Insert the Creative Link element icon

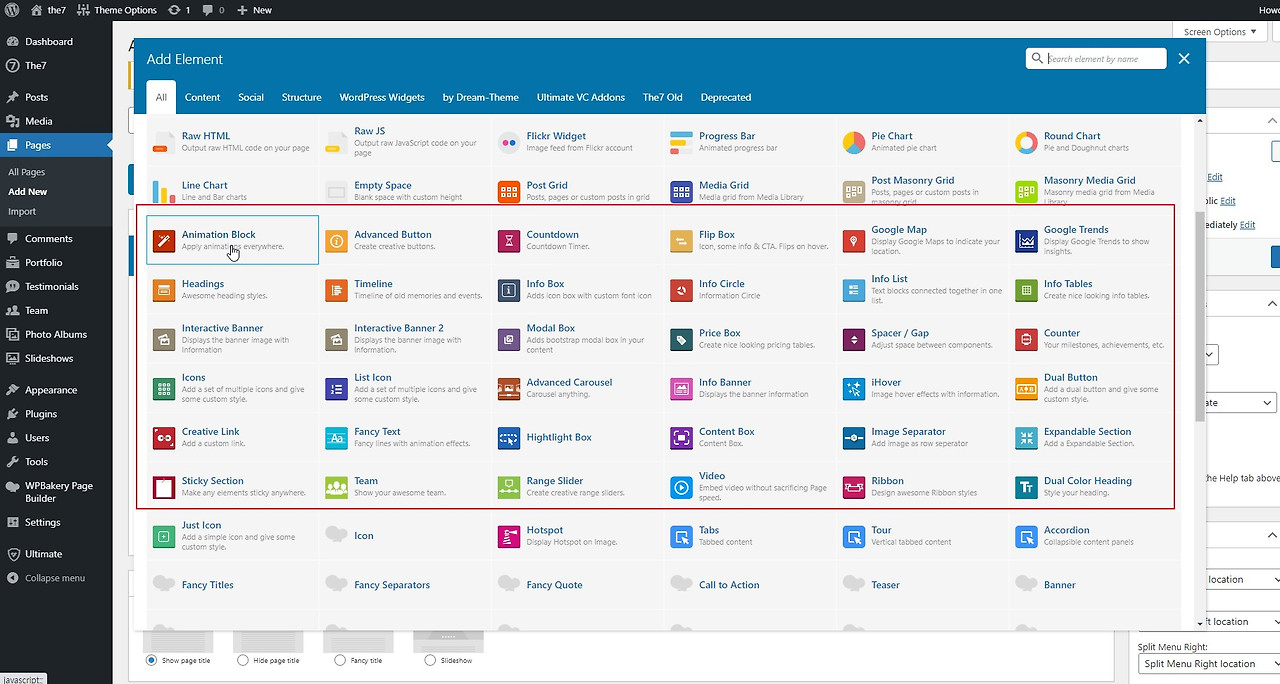pyautogui.click(x=164, y=438)
